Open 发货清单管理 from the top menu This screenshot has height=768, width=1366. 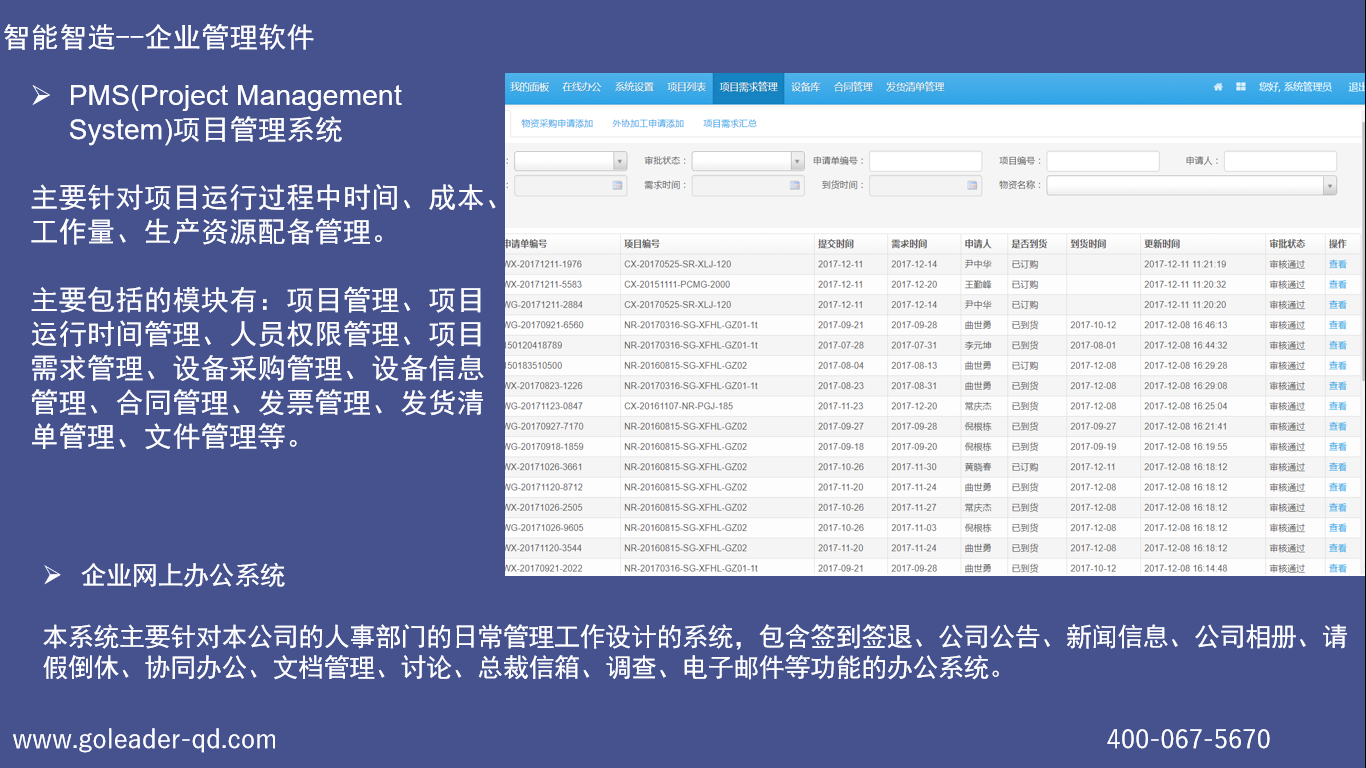click(x=915, y=87)
